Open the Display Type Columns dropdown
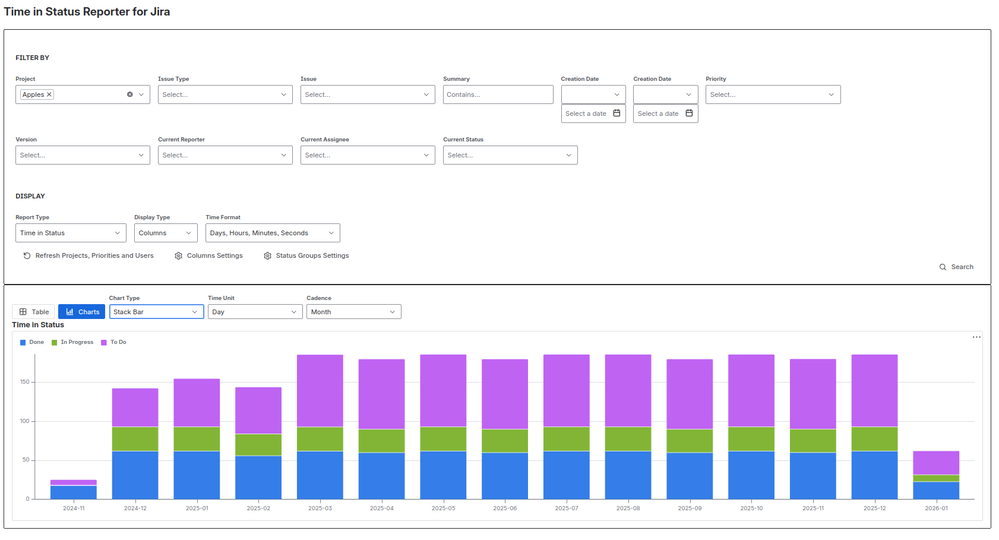Viewport: 999px width, 540px height. coord(166,233)
